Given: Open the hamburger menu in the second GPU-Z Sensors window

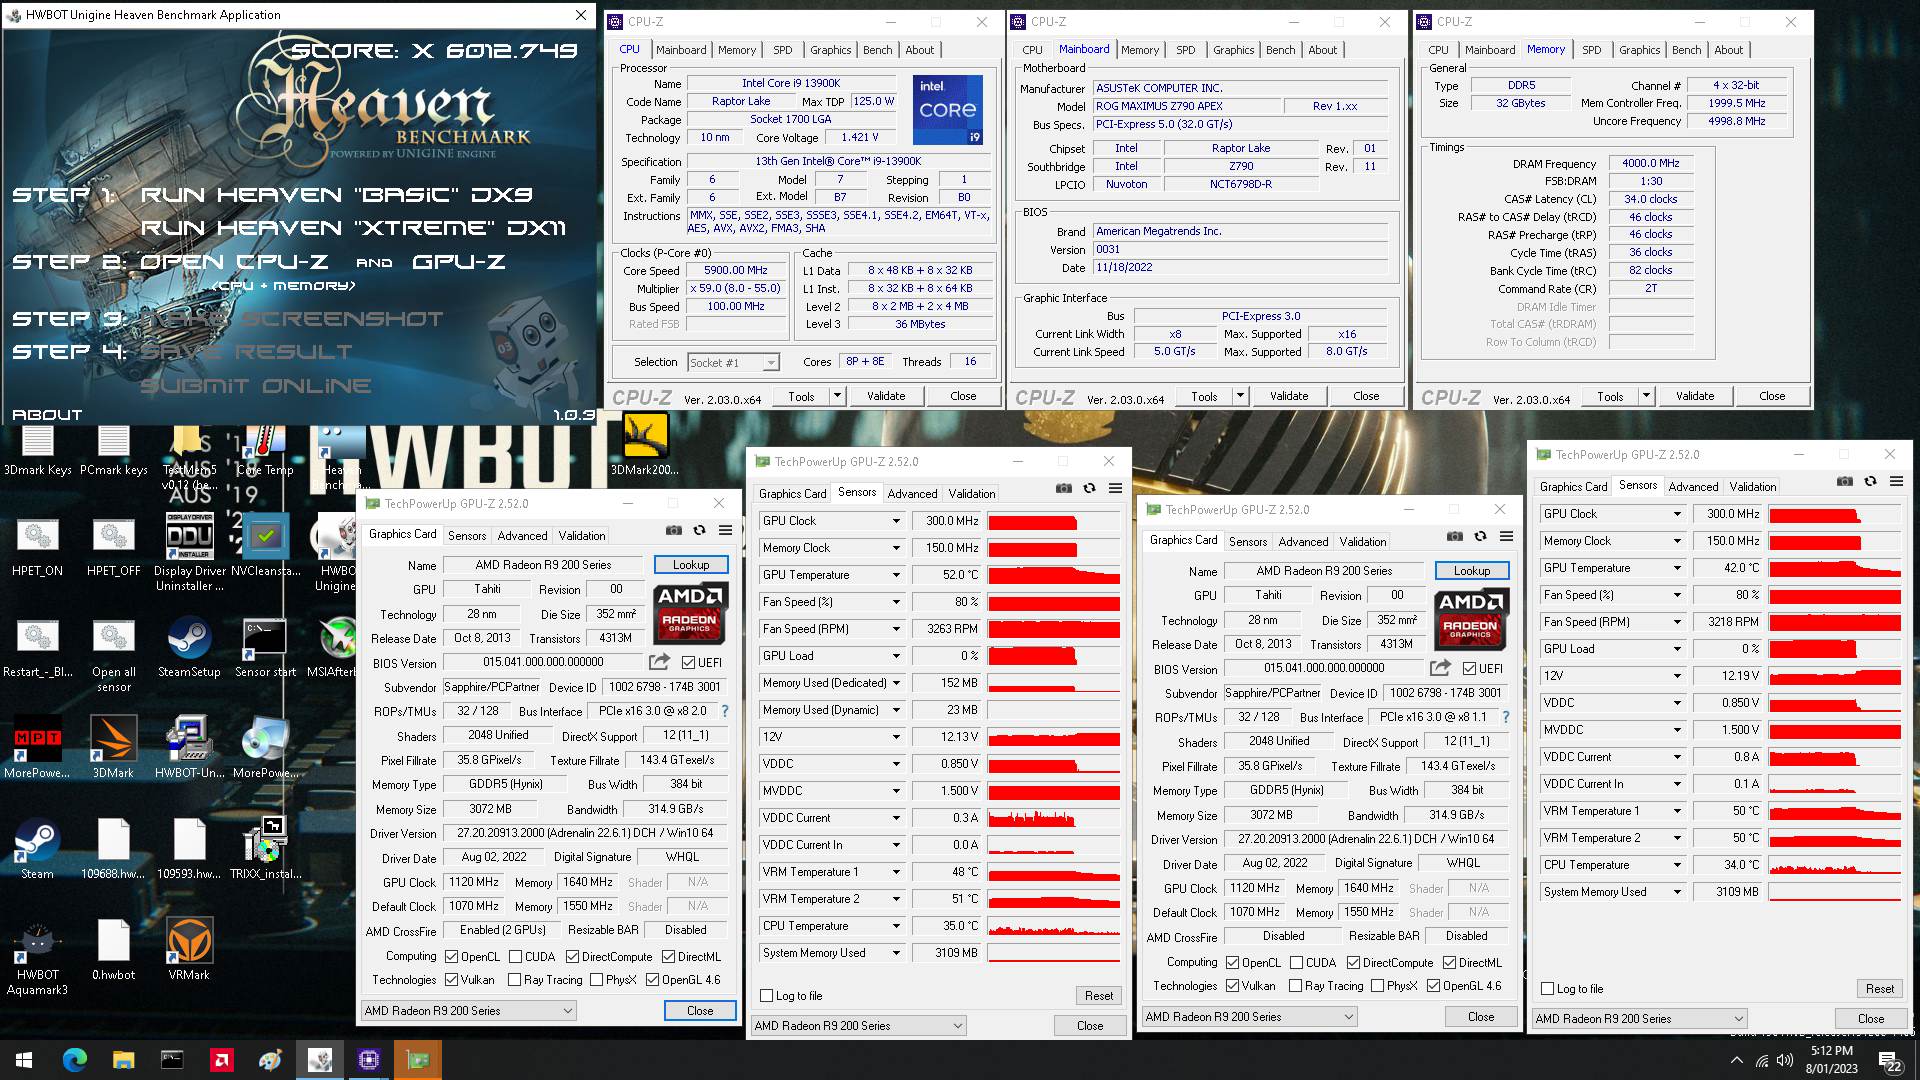Looking at the screenshot, I should [x=1116, y=488].
